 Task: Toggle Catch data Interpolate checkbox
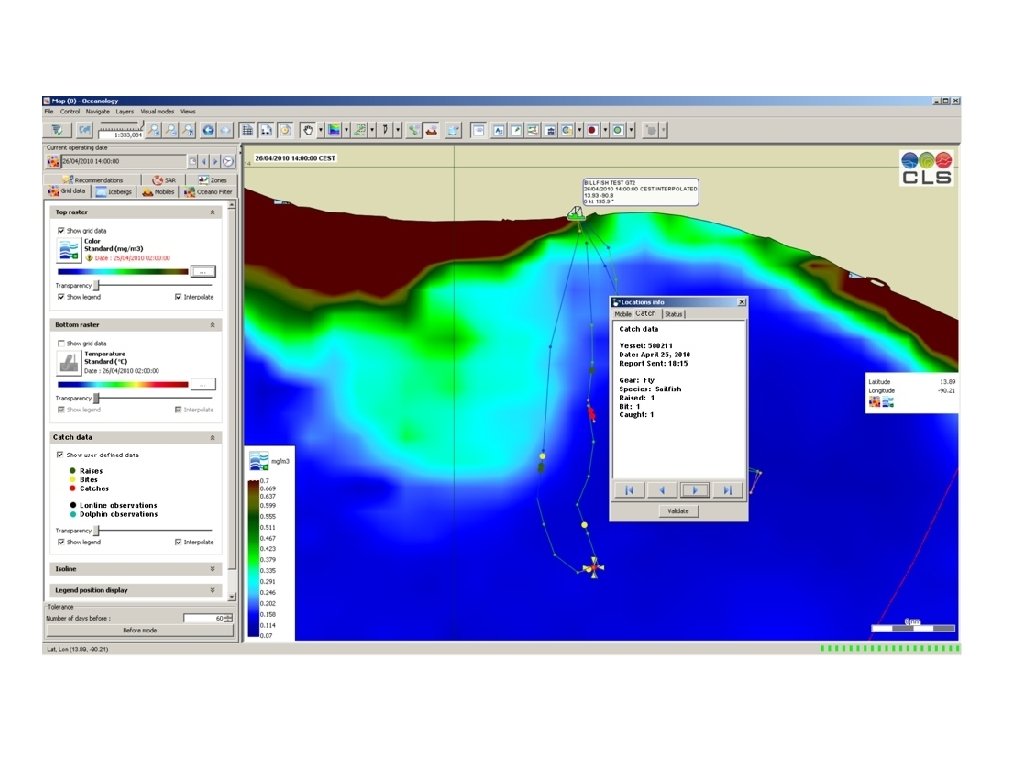pos(178,542)
